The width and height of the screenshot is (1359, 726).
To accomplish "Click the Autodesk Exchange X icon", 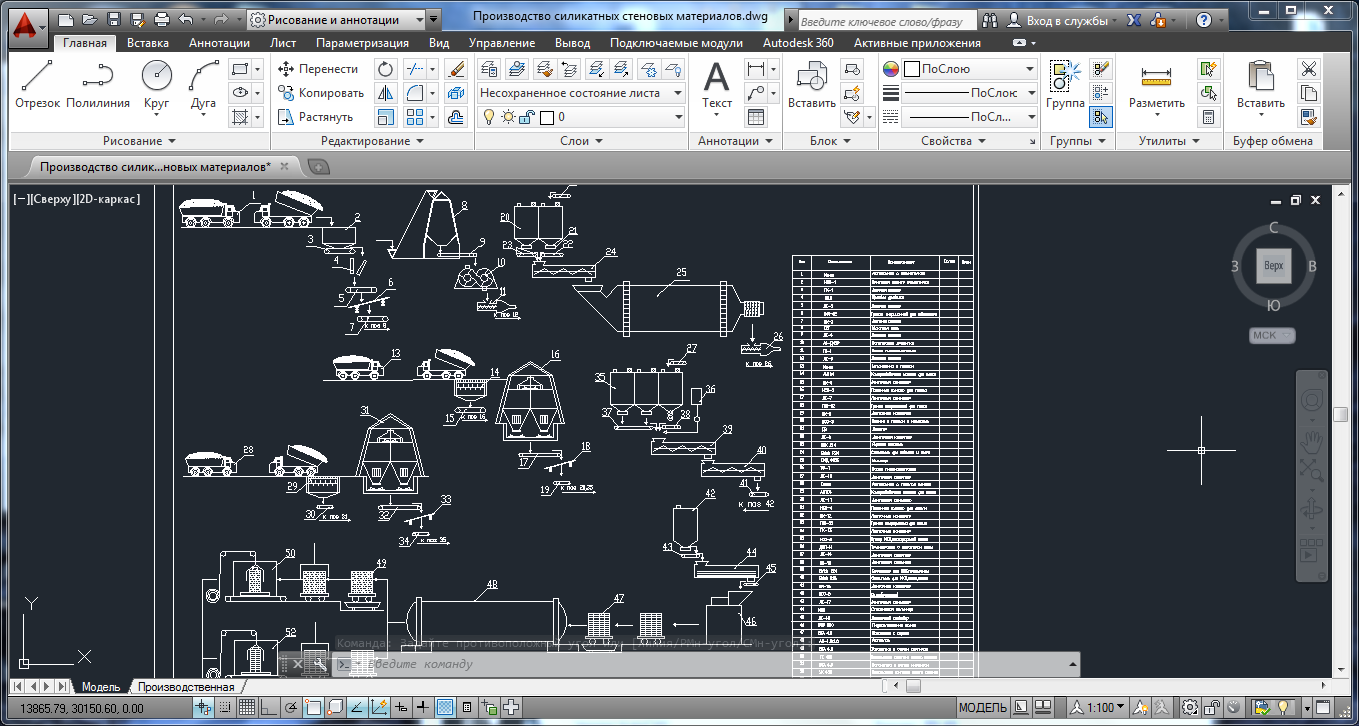I will (1135, 19).
